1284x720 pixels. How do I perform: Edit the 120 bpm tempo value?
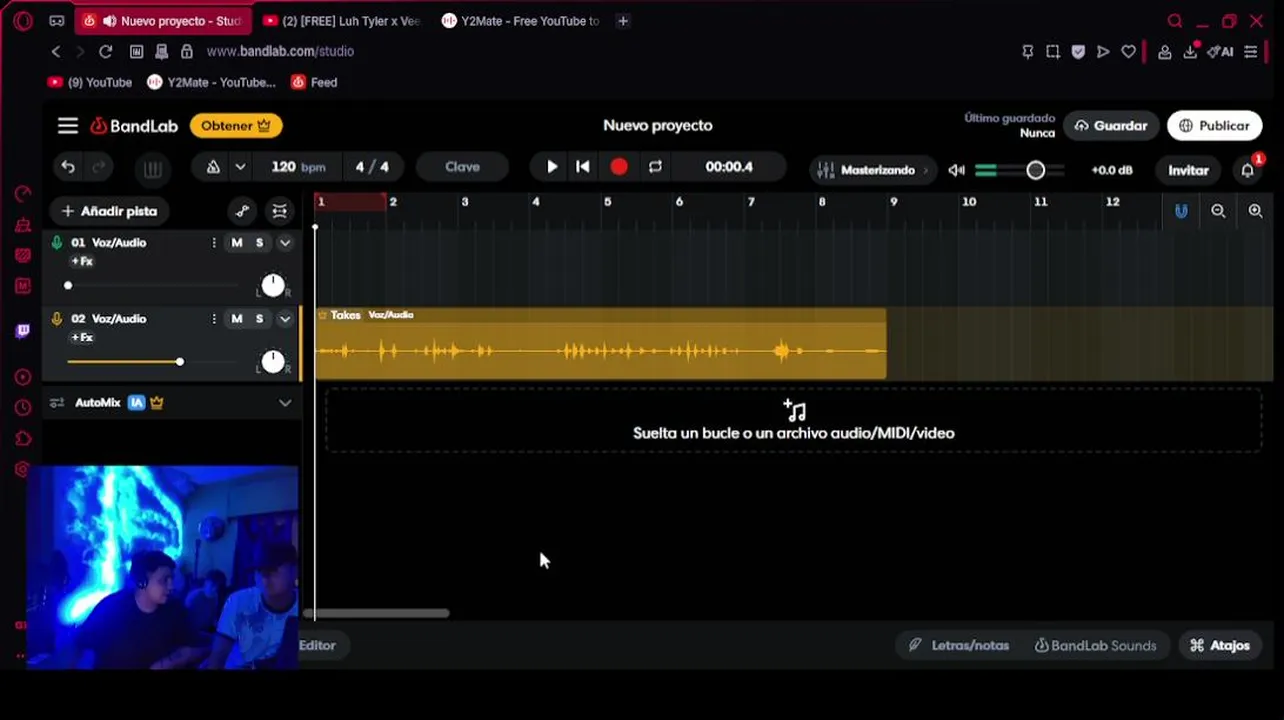point(298,167)
